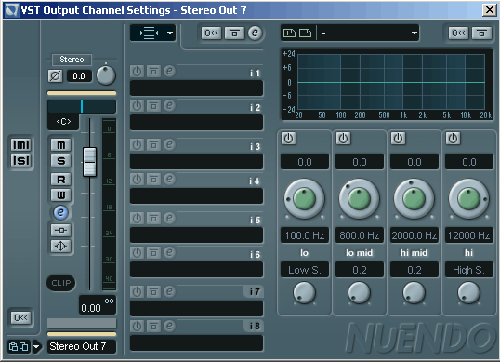
Task: Open the channel select dropdown arrow at bottom left
Action: pyautogui.click(x=36, y=347)
